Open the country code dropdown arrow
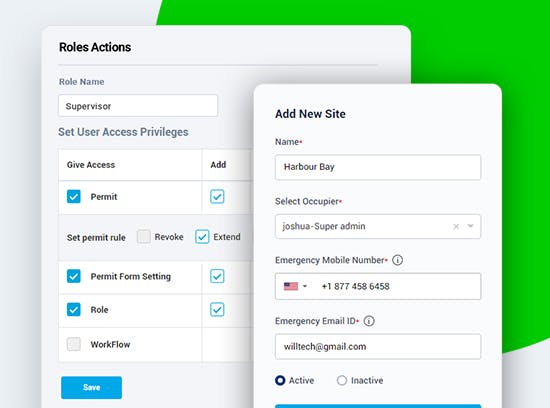 [305, 286]
